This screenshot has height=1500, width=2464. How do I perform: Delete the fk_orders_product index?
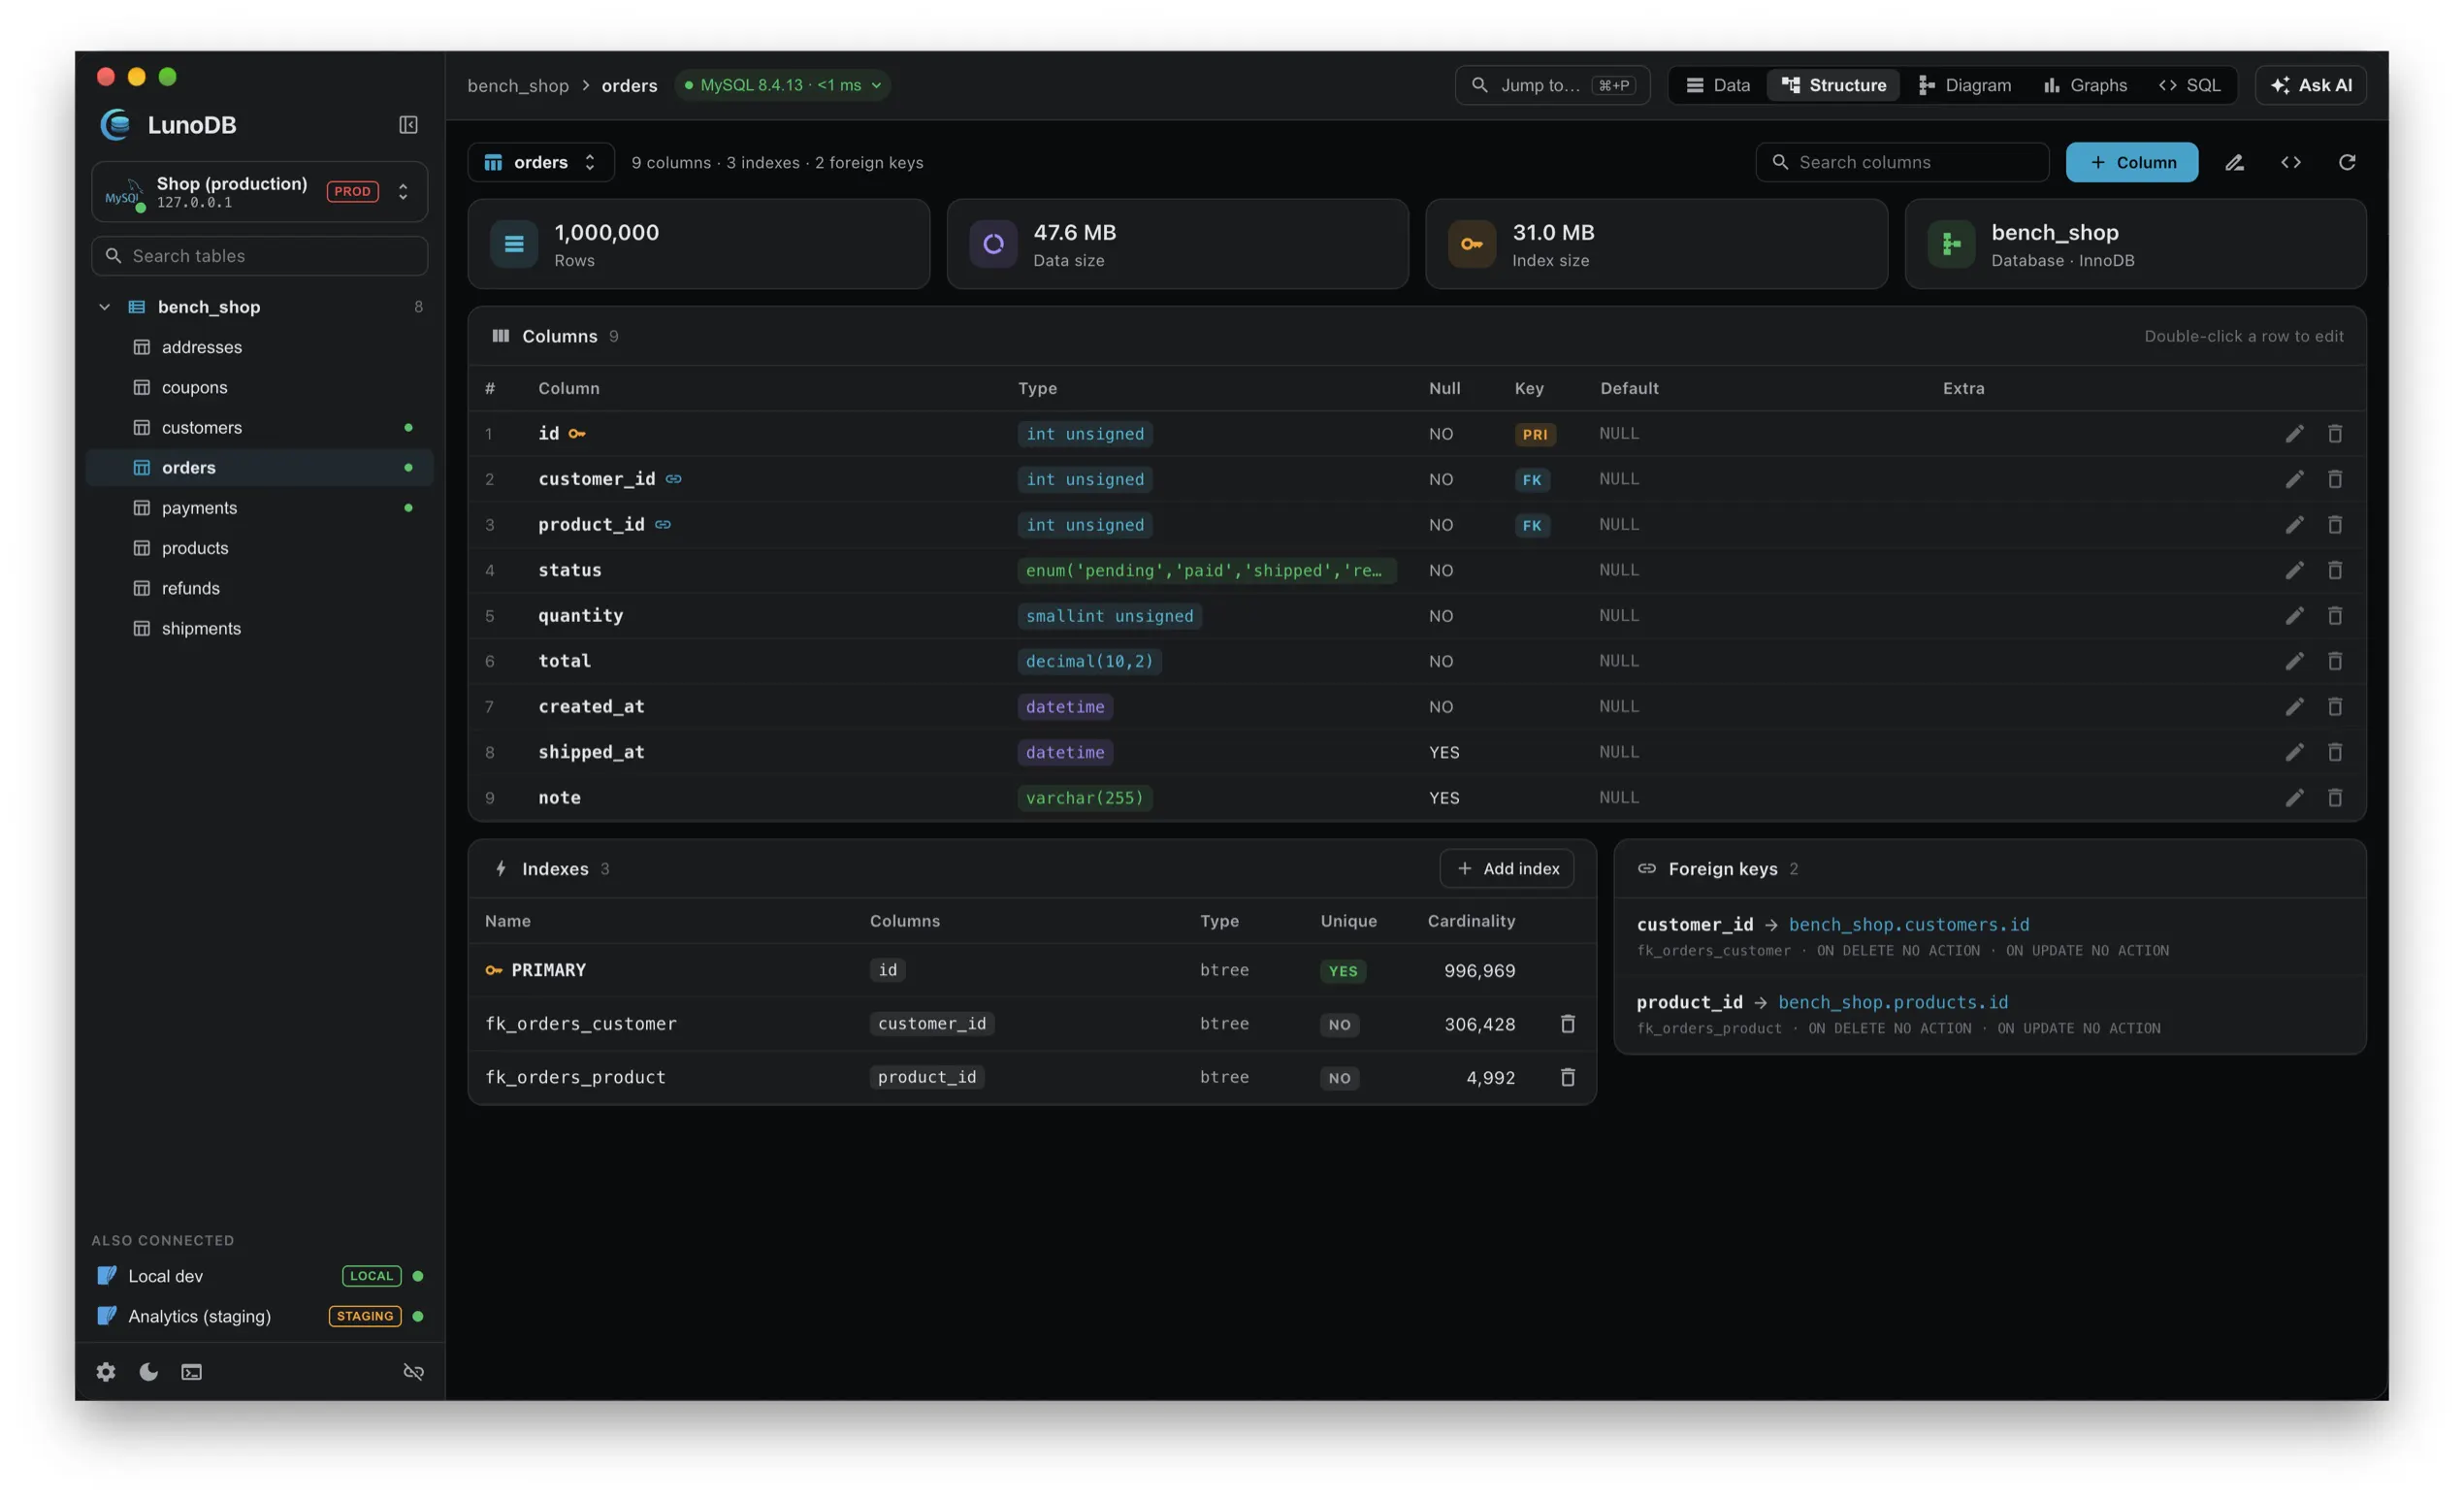pos(1568,1077)
